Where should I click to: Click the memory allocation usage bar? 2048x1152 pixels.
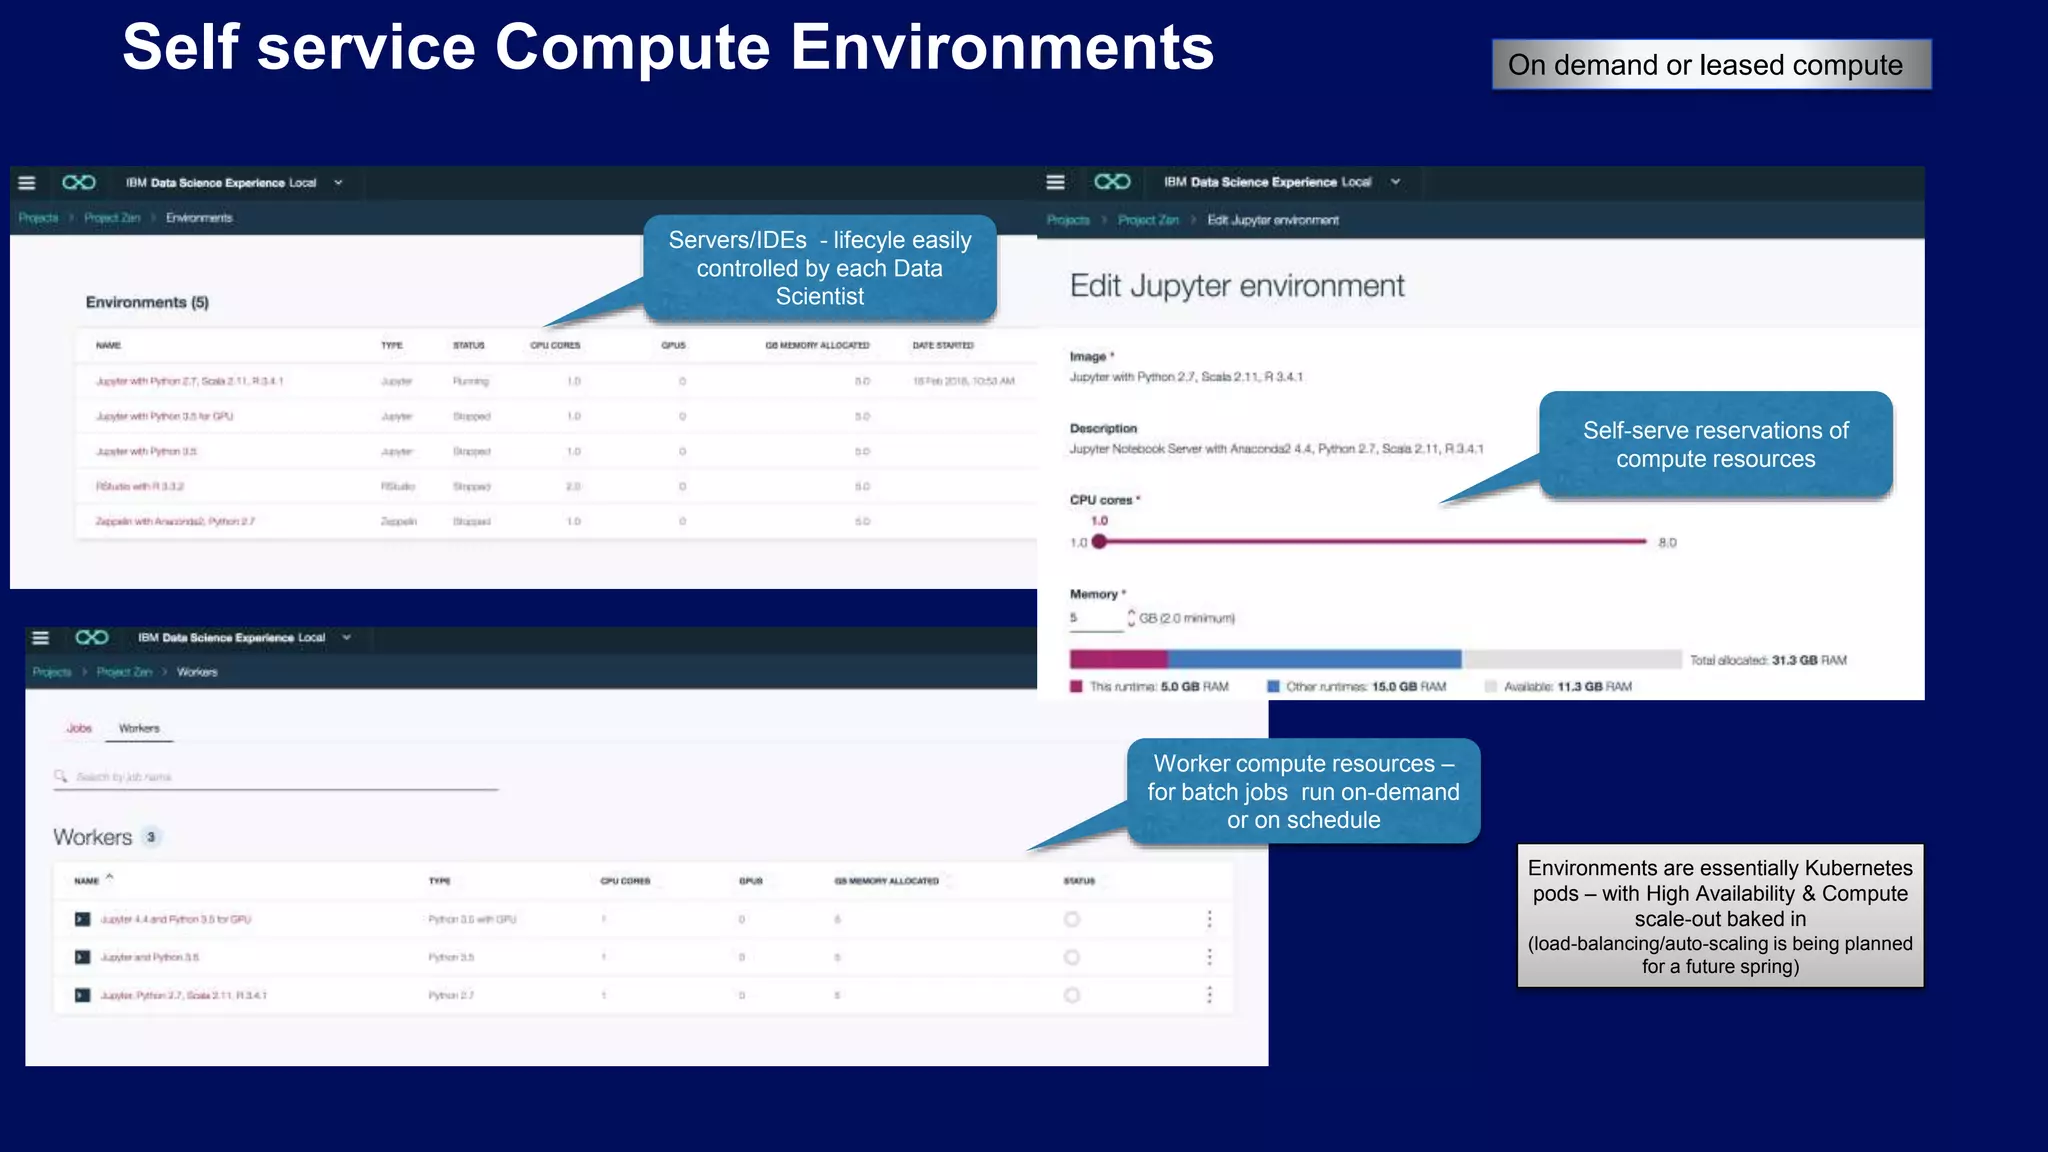tap(1376, 659)
